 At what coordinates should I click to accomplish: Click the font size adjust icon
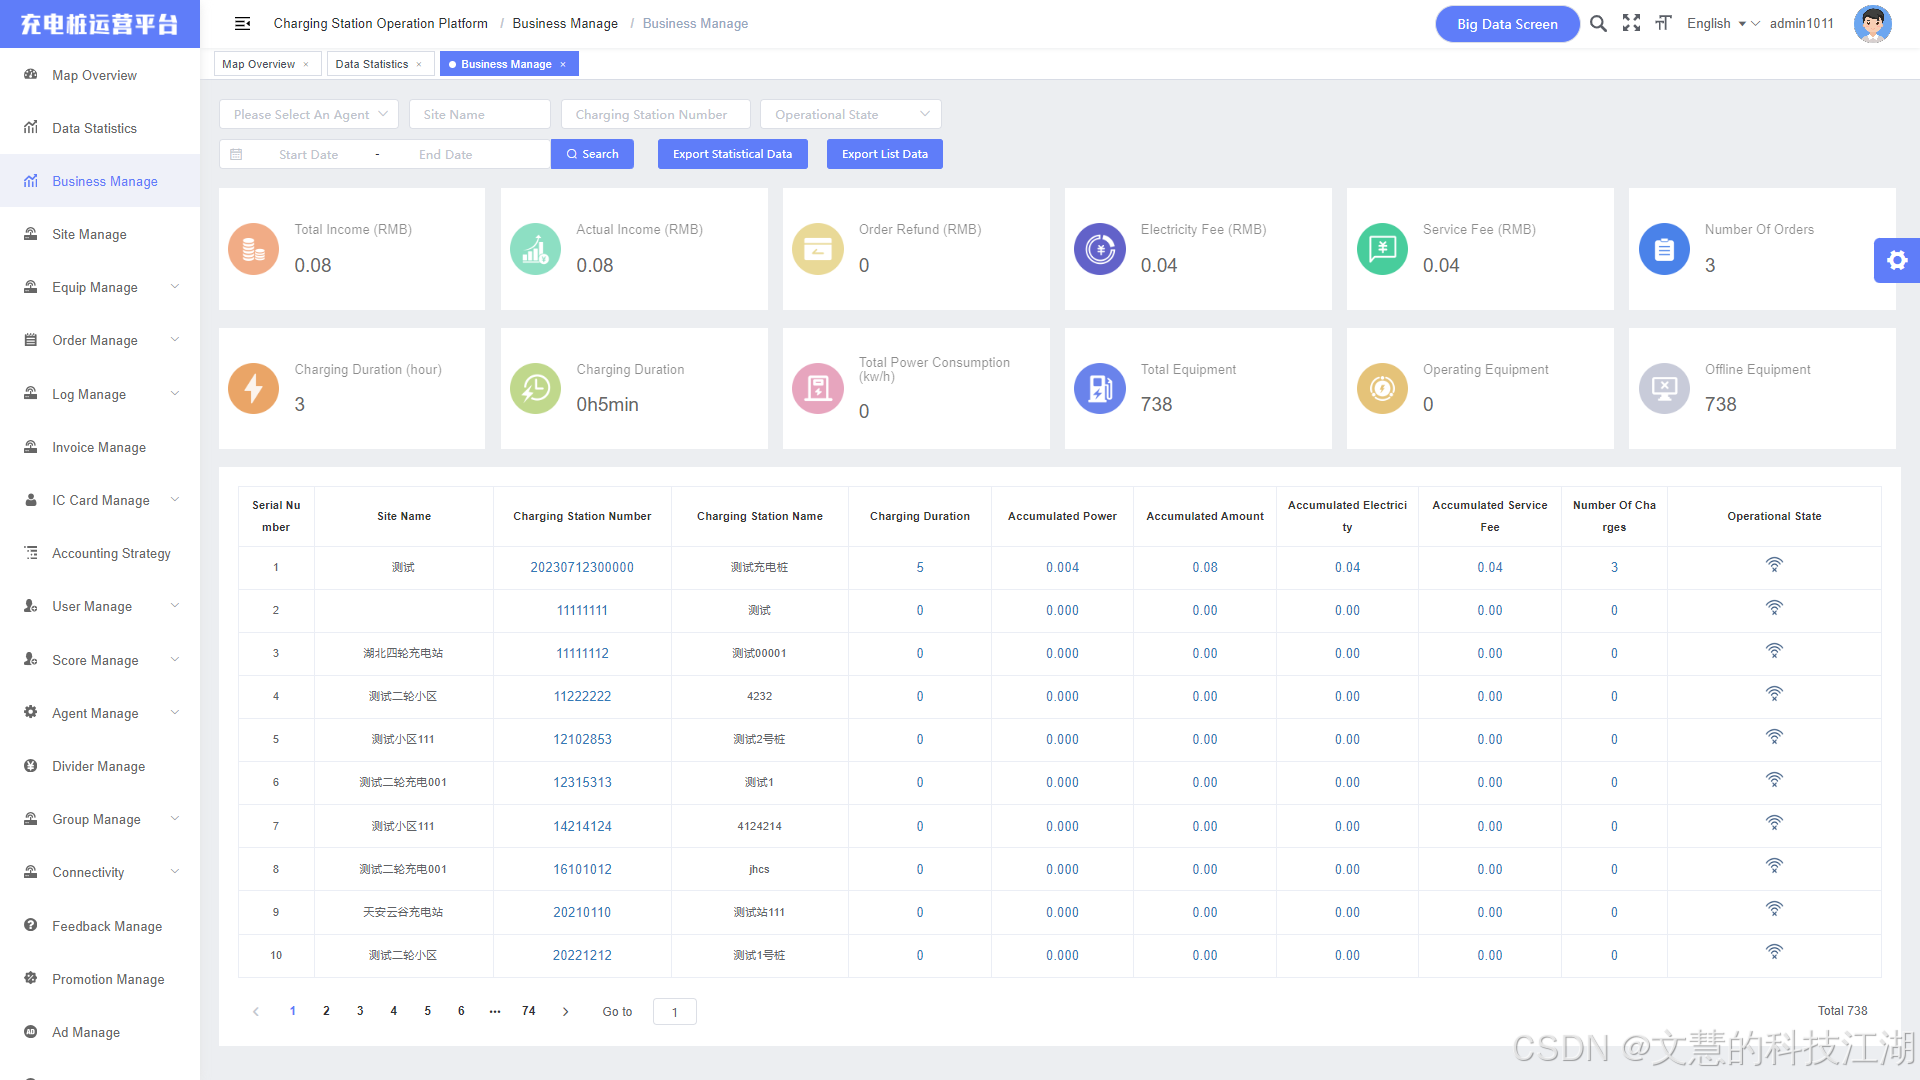click(1663, 23)
